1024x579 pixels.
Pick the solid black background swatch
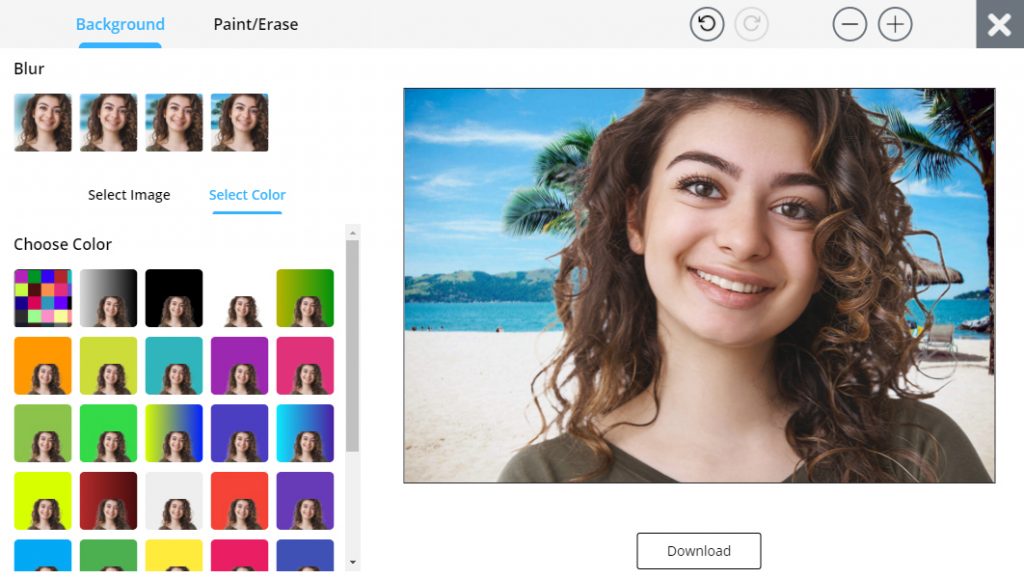174,297
